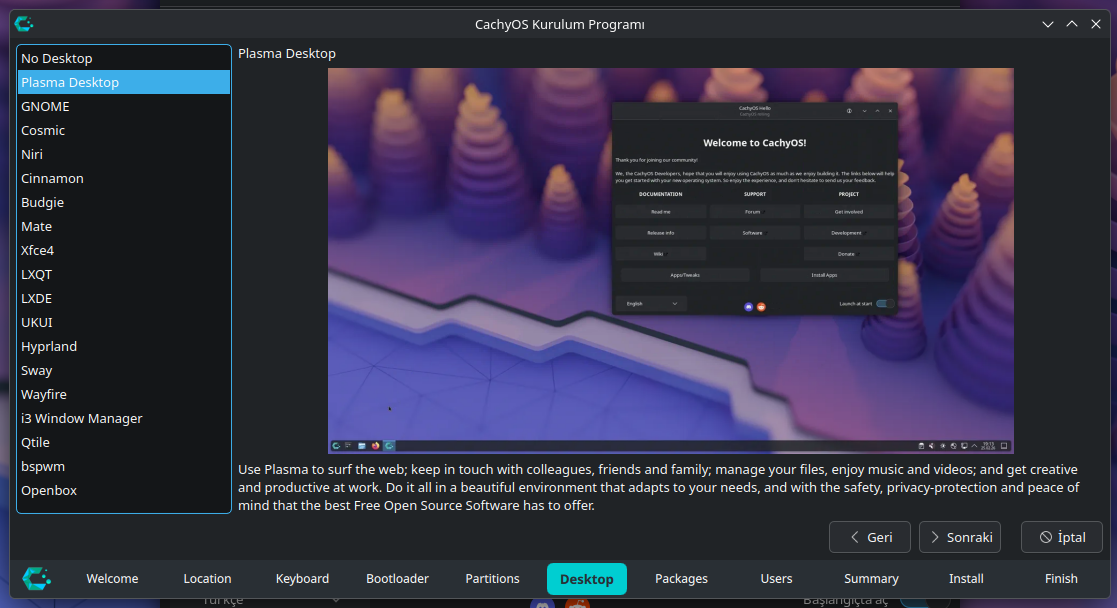Pick Sway from the list
This screenshot has height=608, width=1117.
(x=123, y=370)
